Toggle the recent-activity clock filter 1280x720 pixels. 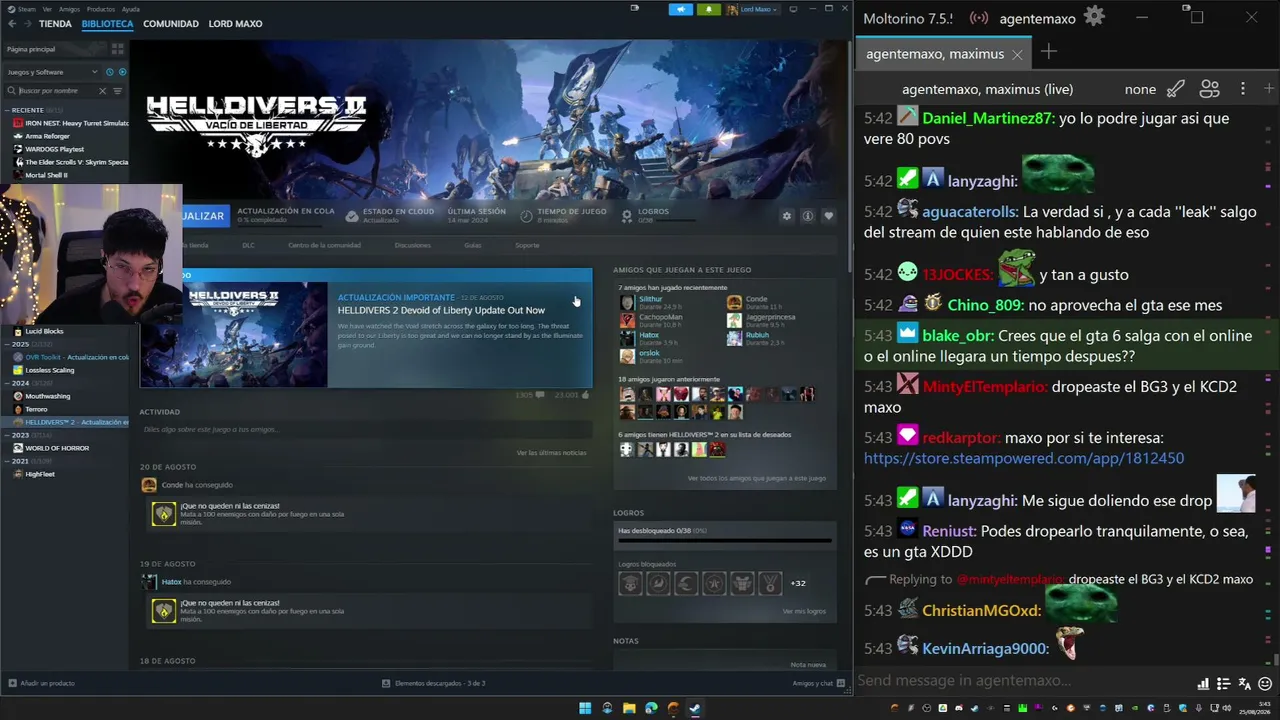(x=109, y=72)
